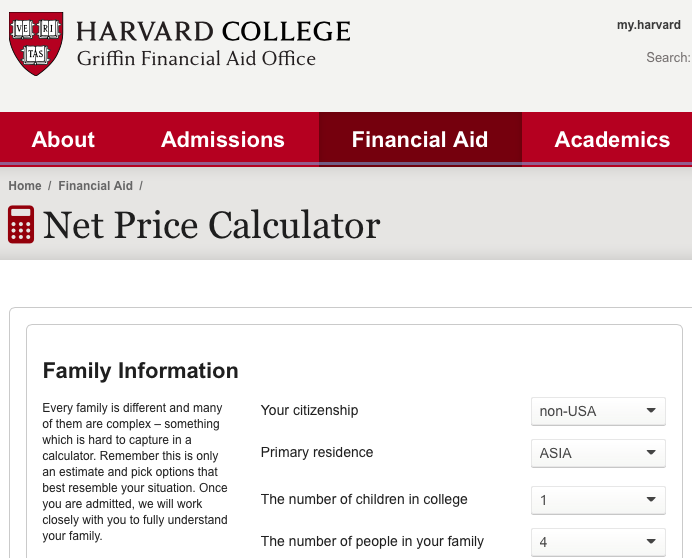Click the Family Information section heading
Image resolution: width=692 pixels, height=558 pixels.
[x=140, y=371]
